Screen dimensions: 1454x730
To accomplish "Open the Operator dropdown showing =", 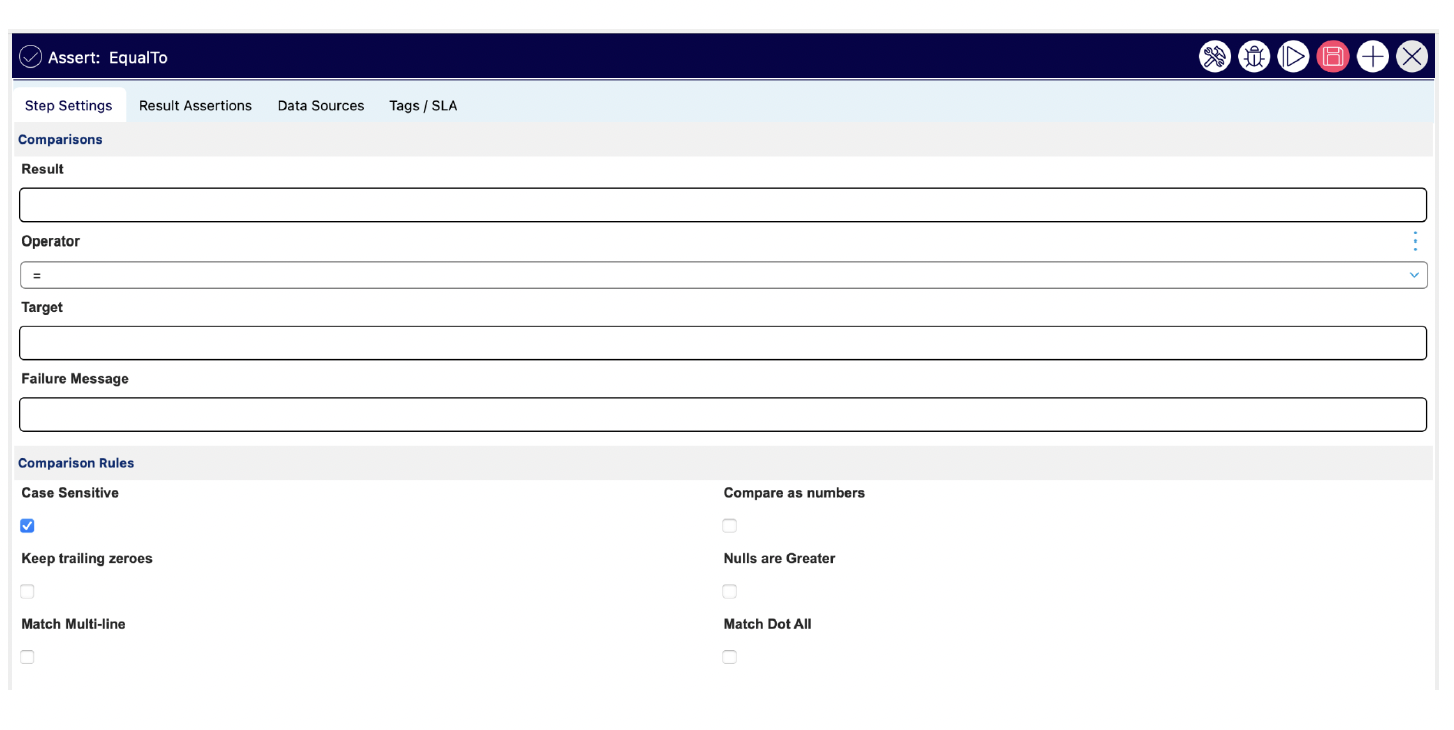I will coord(723,275).
